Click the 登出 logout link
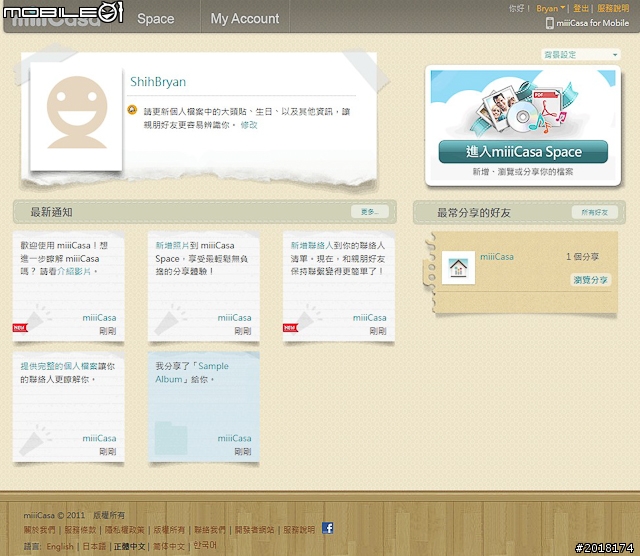Image resolution: width=640 pixels, height=556 pixels. coord(581,8)
